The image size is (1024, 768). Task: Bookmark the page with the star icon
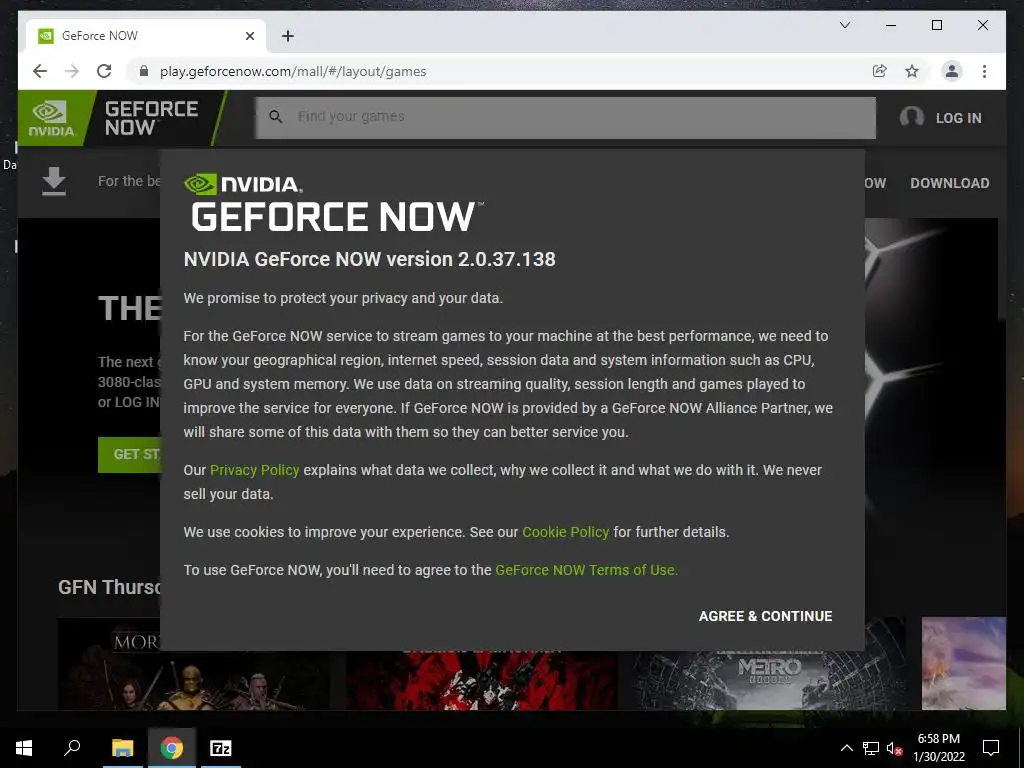(912, 71)
